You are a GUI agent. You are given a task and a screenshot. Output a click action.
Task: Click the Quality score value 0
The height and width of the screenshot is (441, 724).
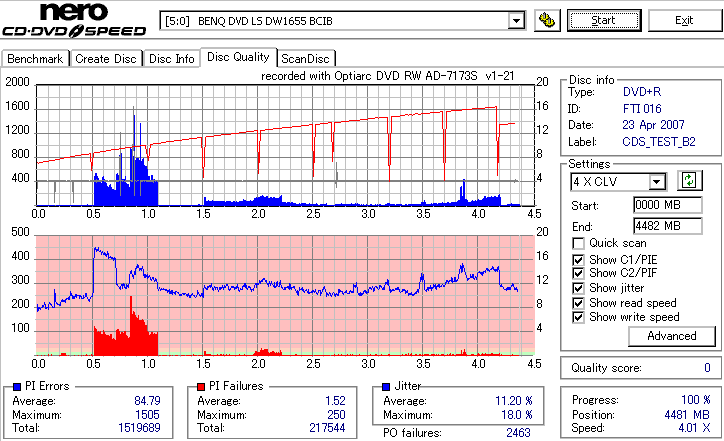point(707,368)
